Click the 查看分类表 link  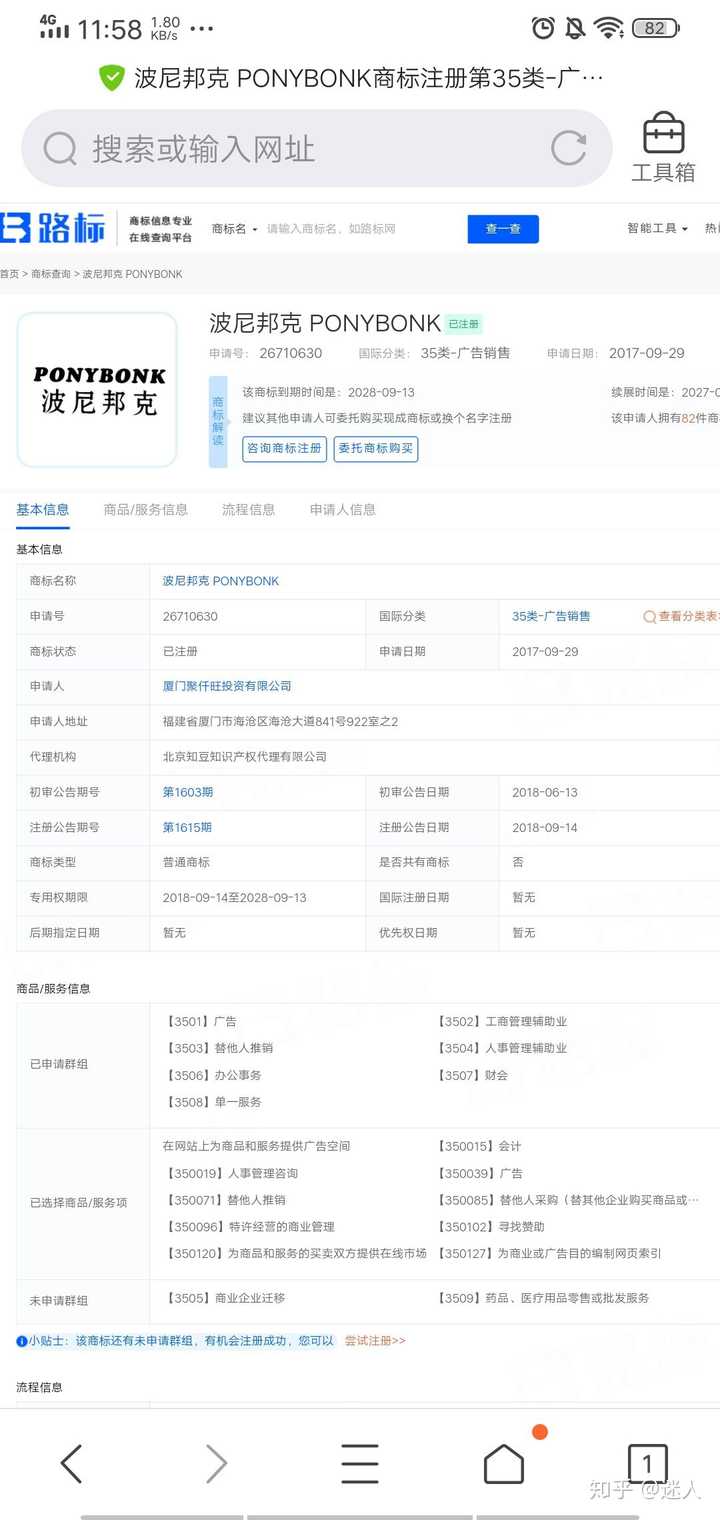click(x=680, y=616)
